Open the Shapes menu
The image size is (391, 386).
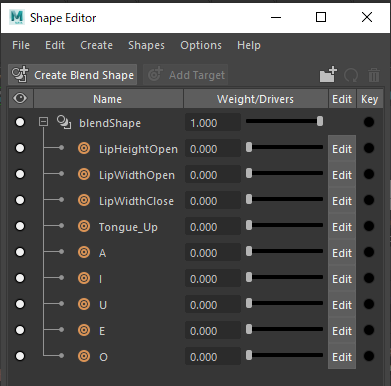pos(146,45)
